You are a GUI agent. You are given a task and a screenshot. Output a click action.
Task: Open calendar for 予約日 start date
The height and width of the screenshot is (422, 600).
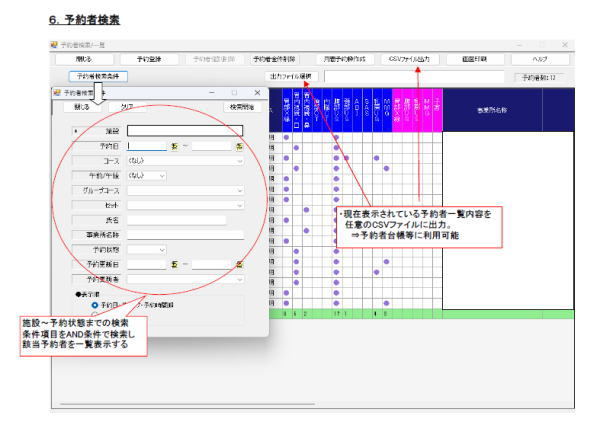point(174,146)
